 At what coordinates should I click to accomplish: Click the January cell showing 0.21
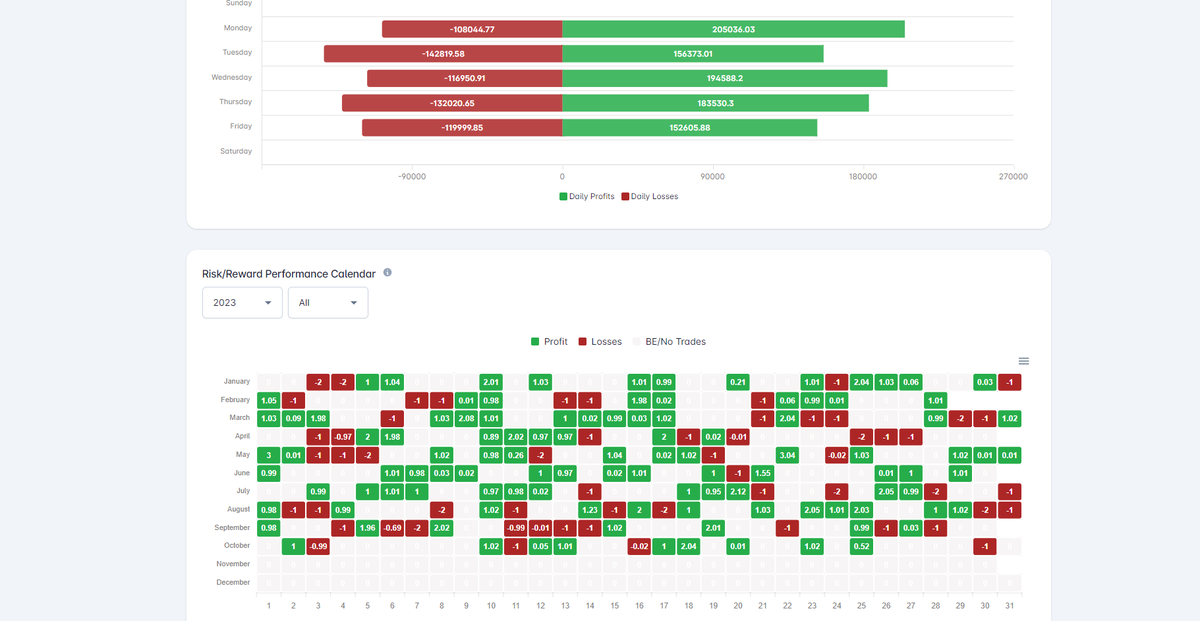pos(738,382)
